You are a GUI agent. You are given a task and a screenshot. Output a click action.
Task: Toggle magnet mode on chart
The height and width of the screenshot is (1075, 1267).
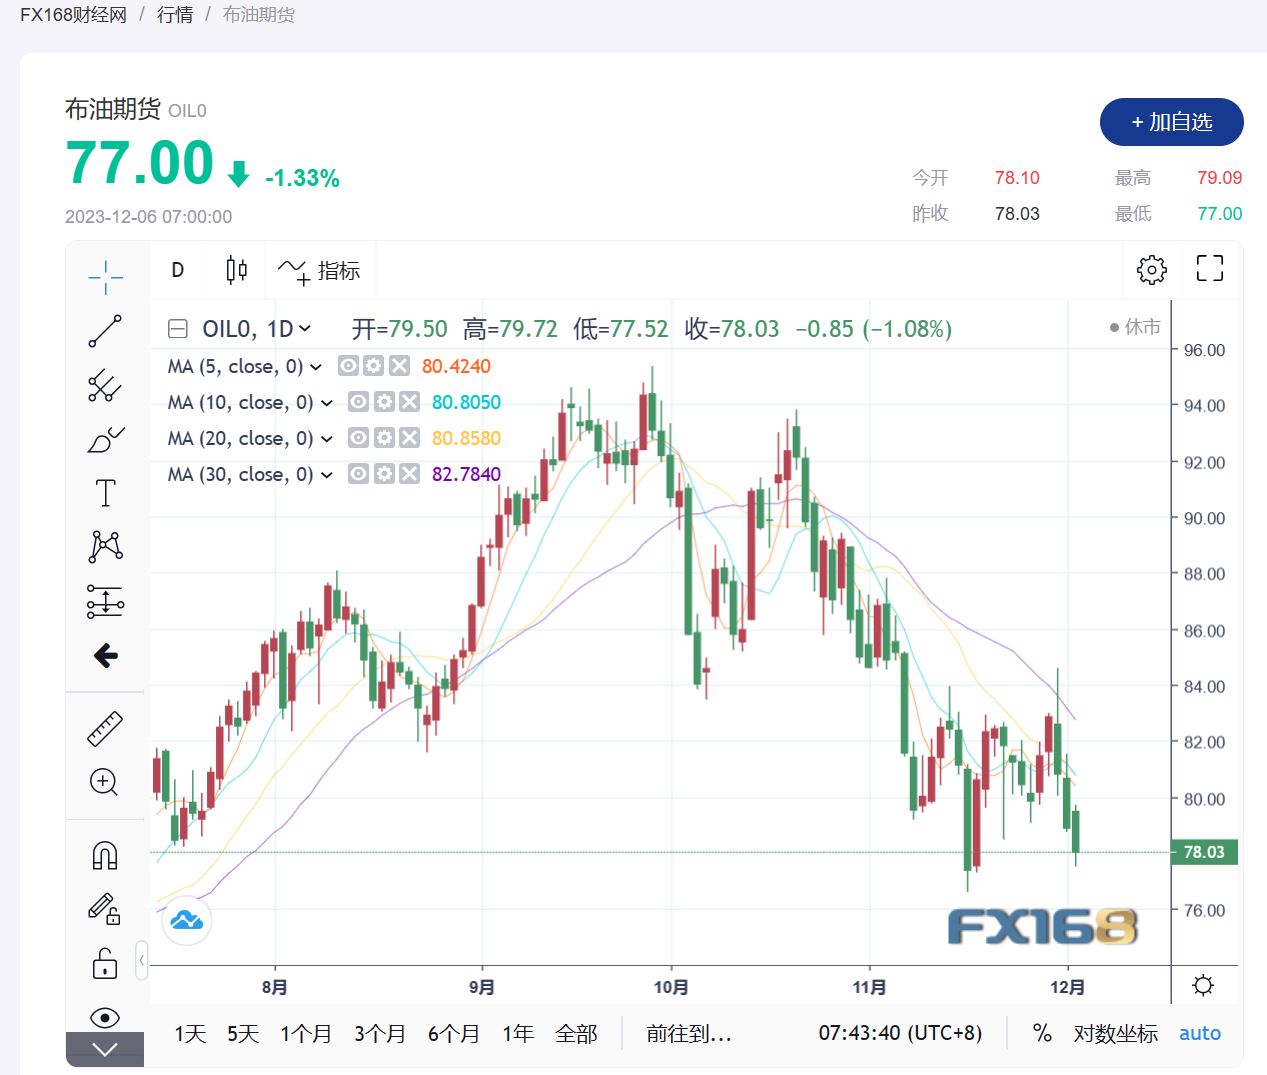105,855
